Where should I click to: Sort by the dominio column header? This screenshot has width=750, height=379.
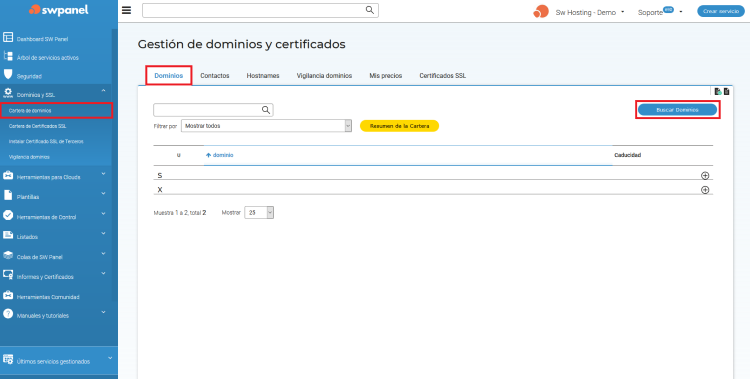[220, 155]
